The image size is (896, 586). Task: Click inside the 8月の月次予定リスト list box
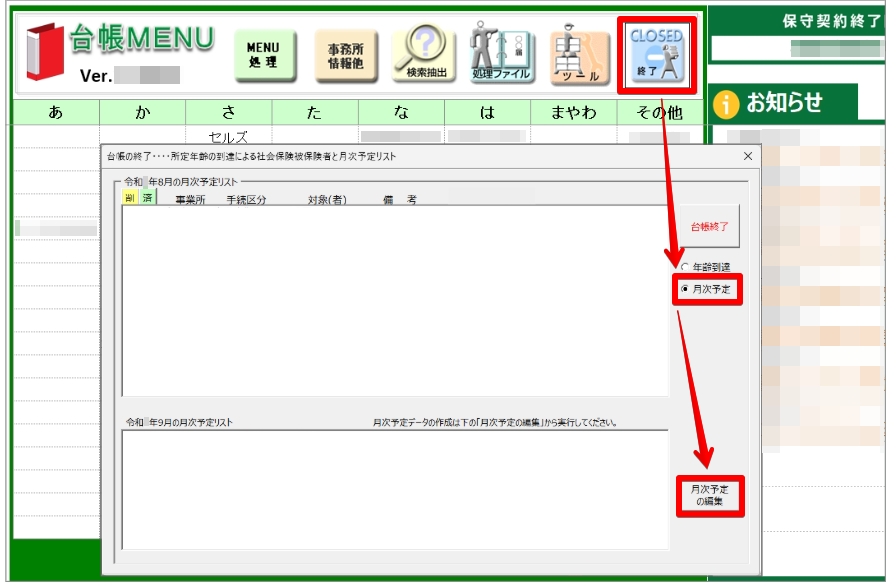395,300
